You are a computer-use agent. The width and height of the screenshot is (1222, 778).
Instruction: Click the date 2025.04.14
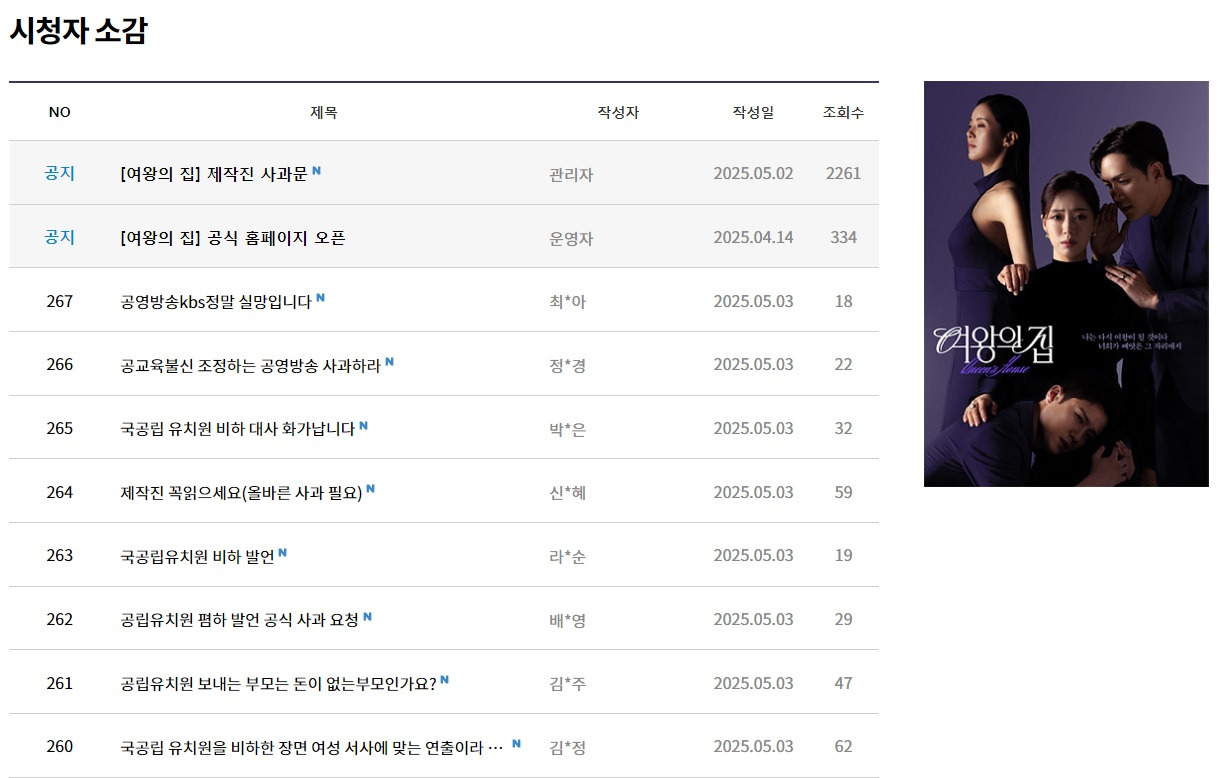coord(753,238)
